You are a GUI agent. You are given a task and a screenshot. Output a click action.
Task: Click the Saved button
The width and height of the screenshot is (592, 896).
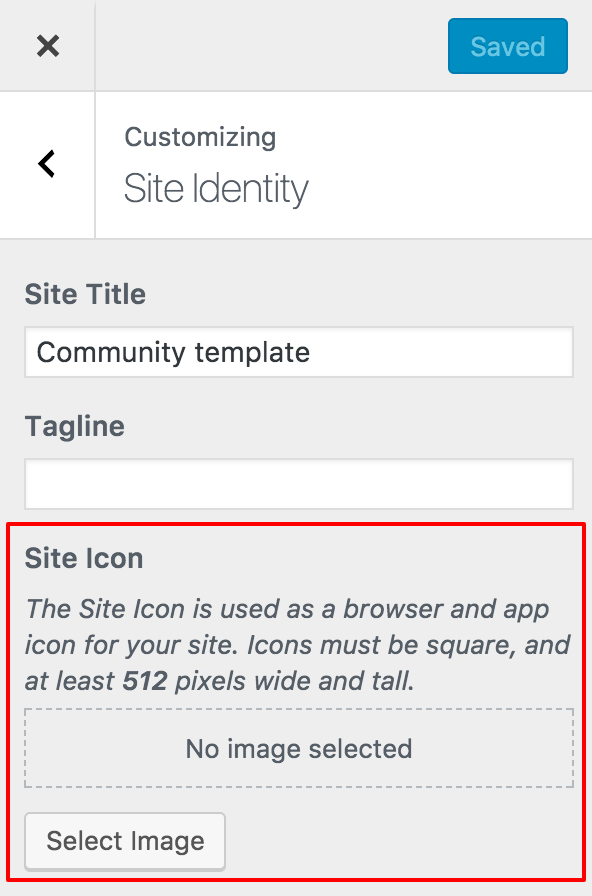pos(508,45)
